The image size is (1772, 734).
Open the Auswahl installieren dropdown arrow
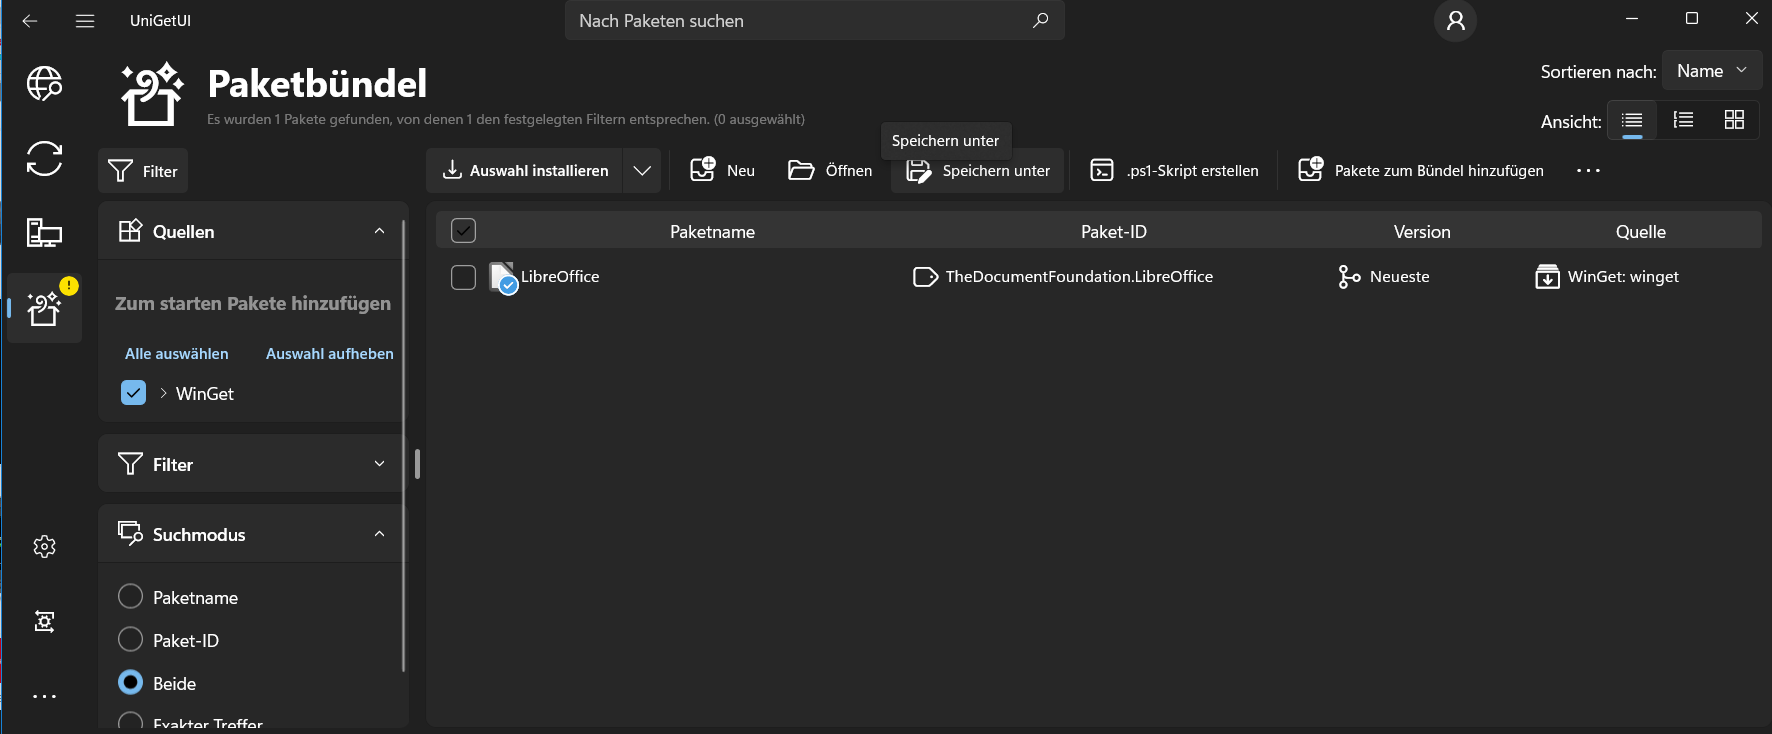(642, 171)
